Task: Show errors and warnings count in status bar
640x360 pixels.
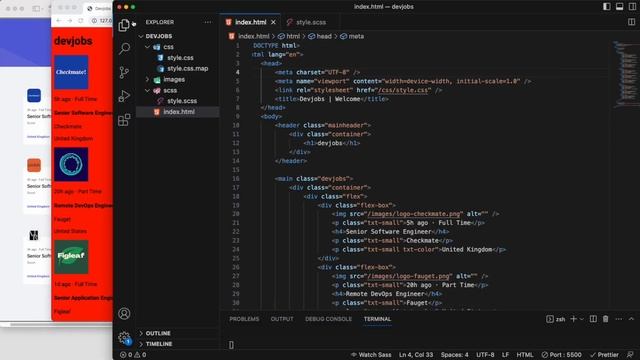Action: pyautogui.click(x=133, y=355)
